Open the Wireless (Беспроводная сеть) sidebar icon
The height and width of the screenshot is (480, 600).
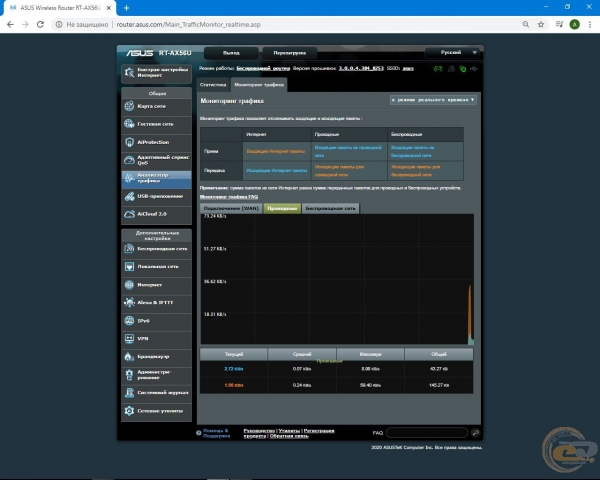(129, 249)
